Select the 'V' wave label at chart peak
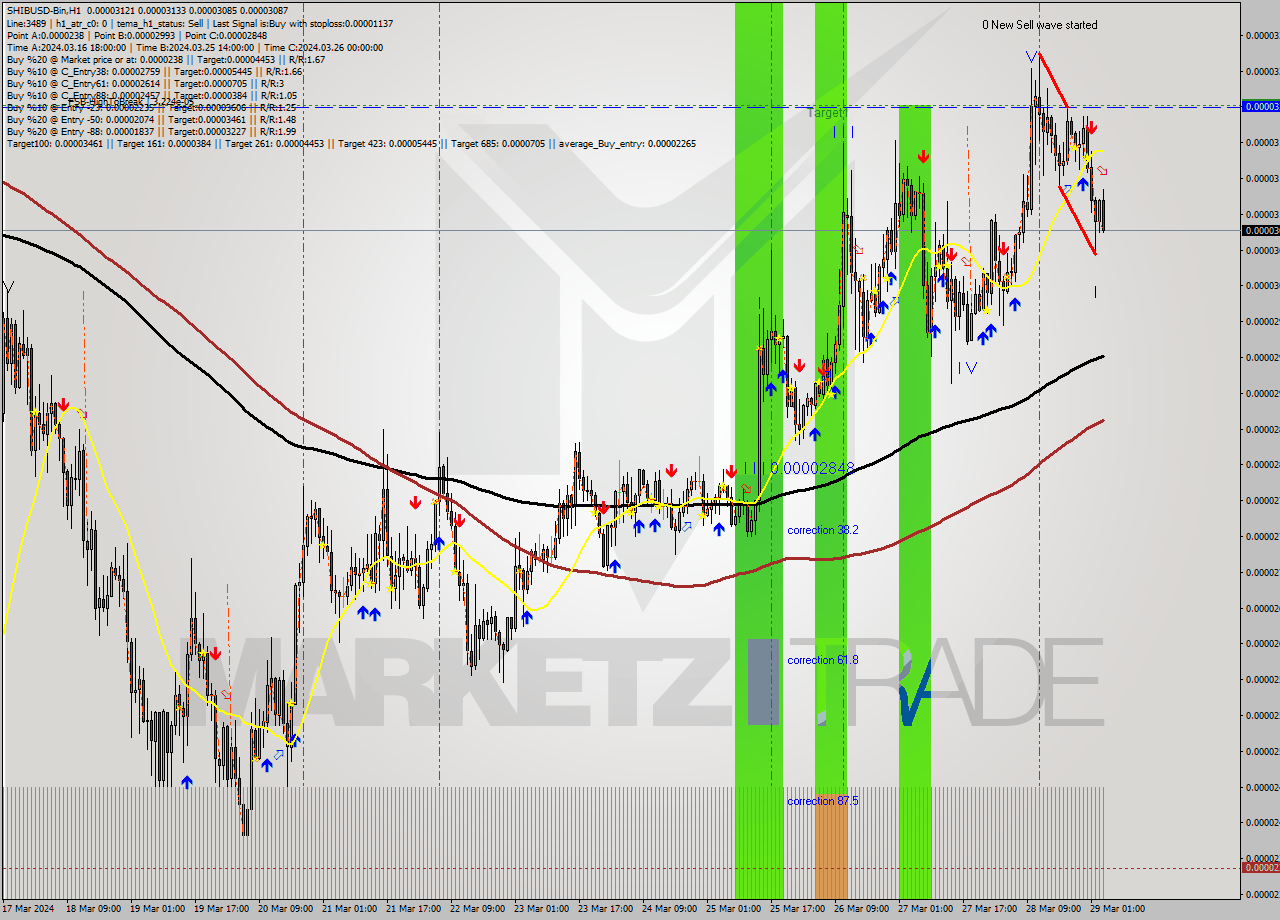The width and height of the screenshot is (1280, 920). [x=1030, y=57]
